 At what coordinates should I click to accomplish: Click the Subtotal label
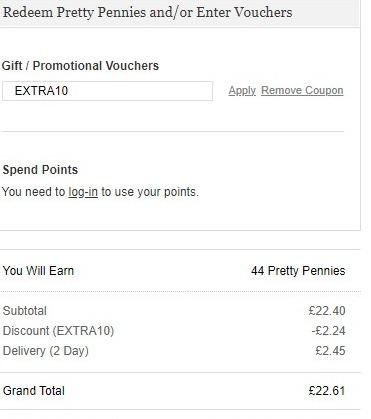click(x=25, y=311)
